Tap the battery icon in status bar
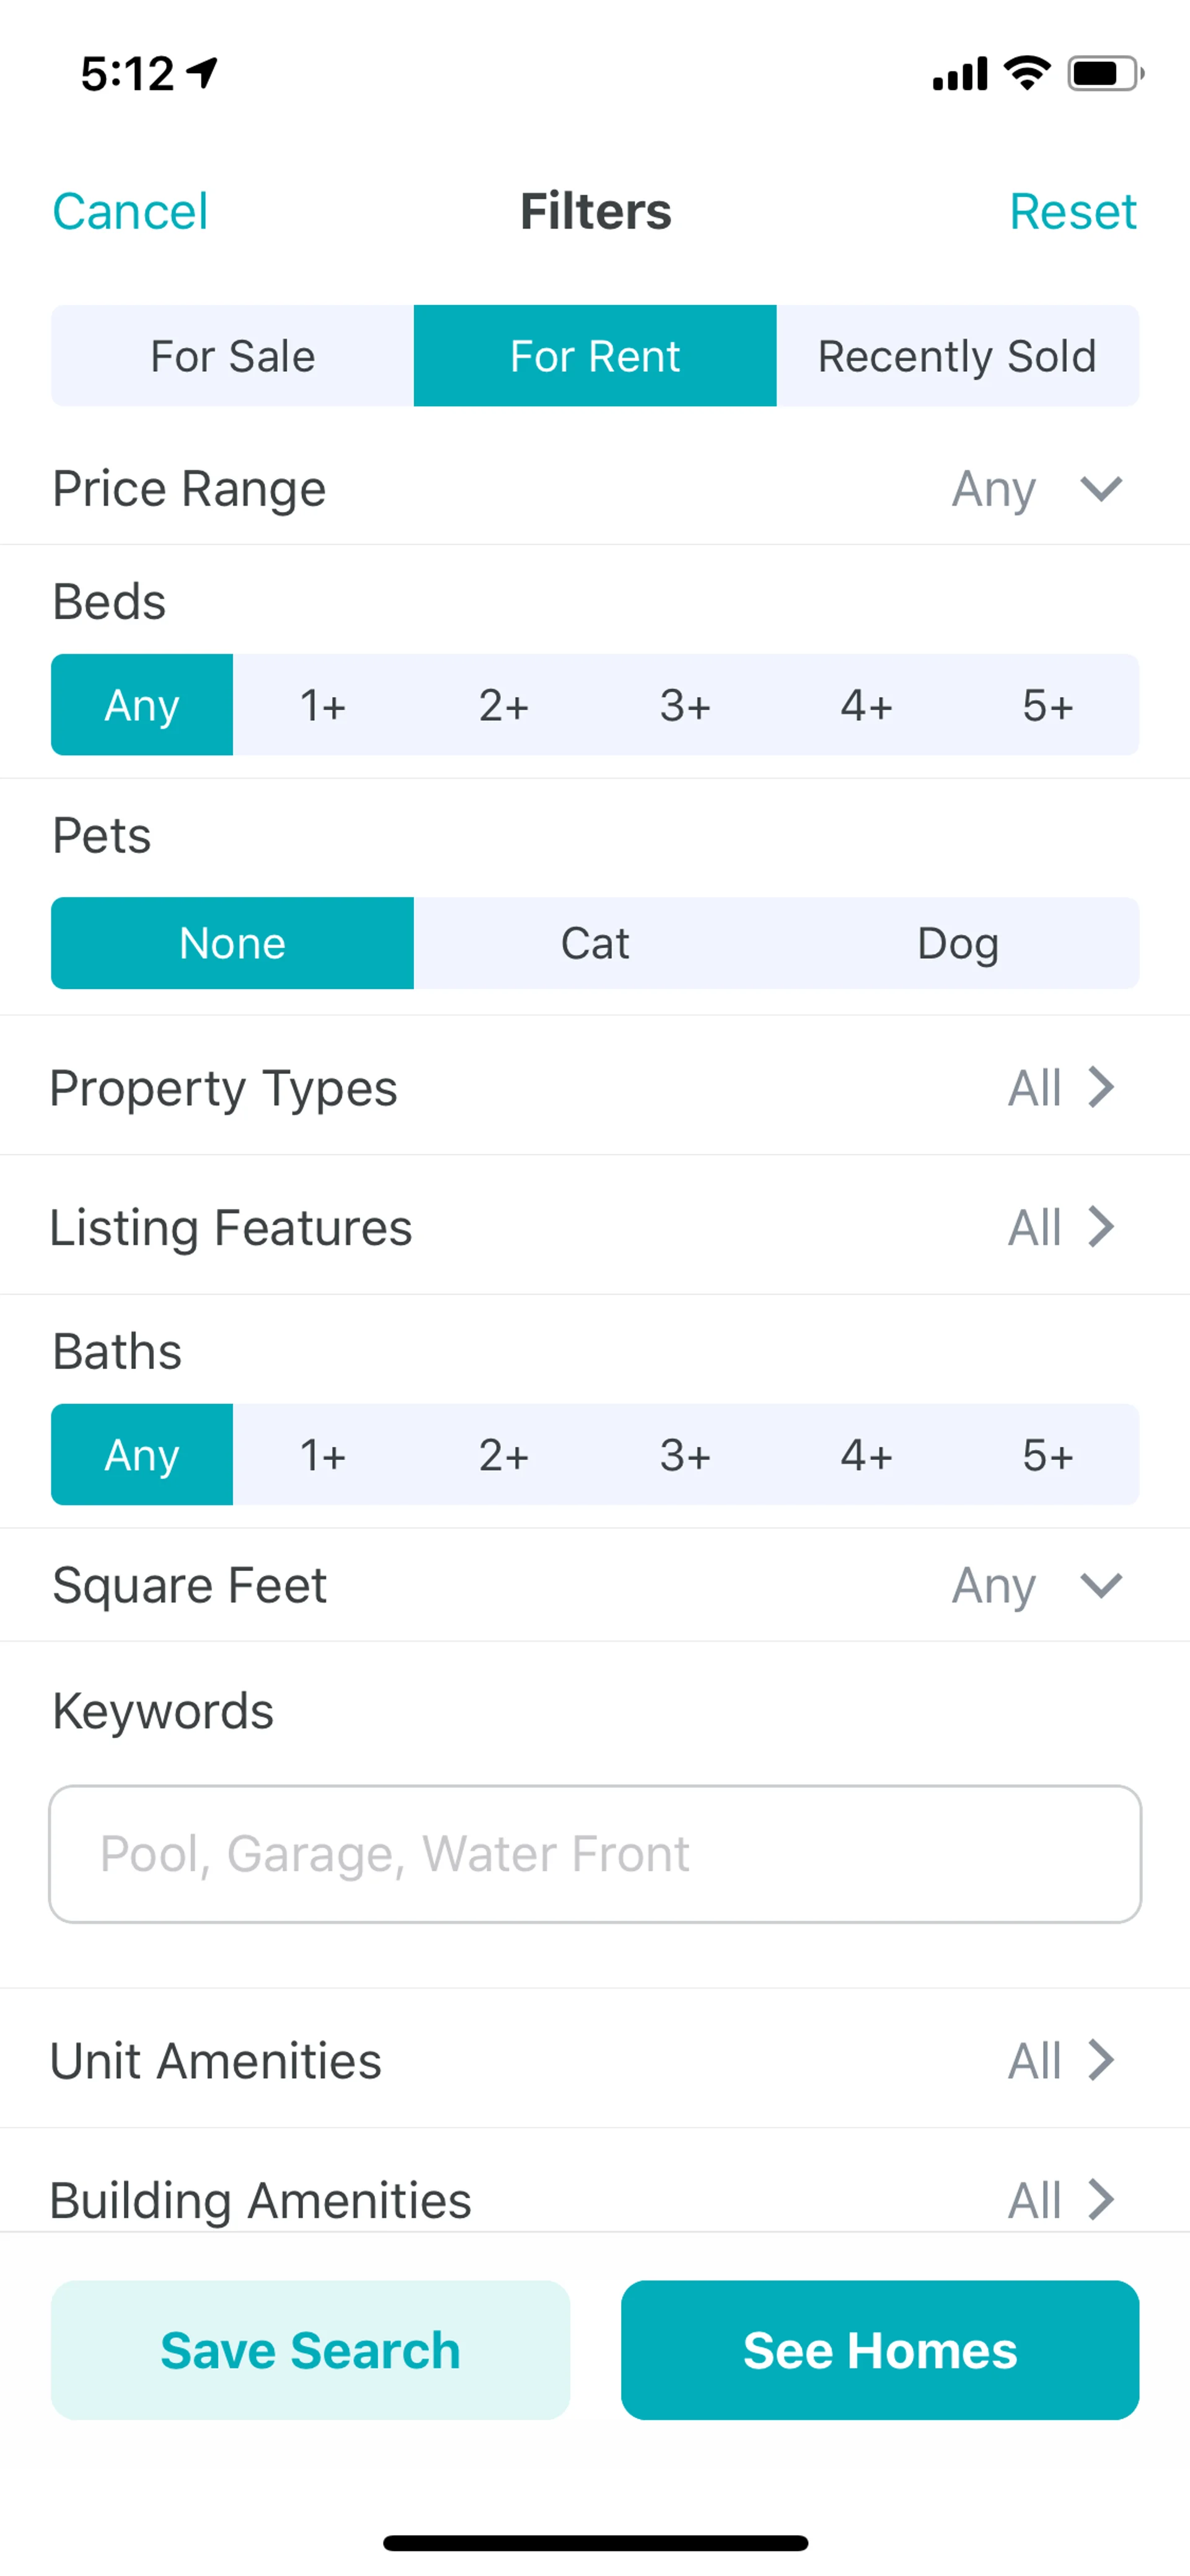This screenshot has width=1190, height=2576. (1104, 73)
